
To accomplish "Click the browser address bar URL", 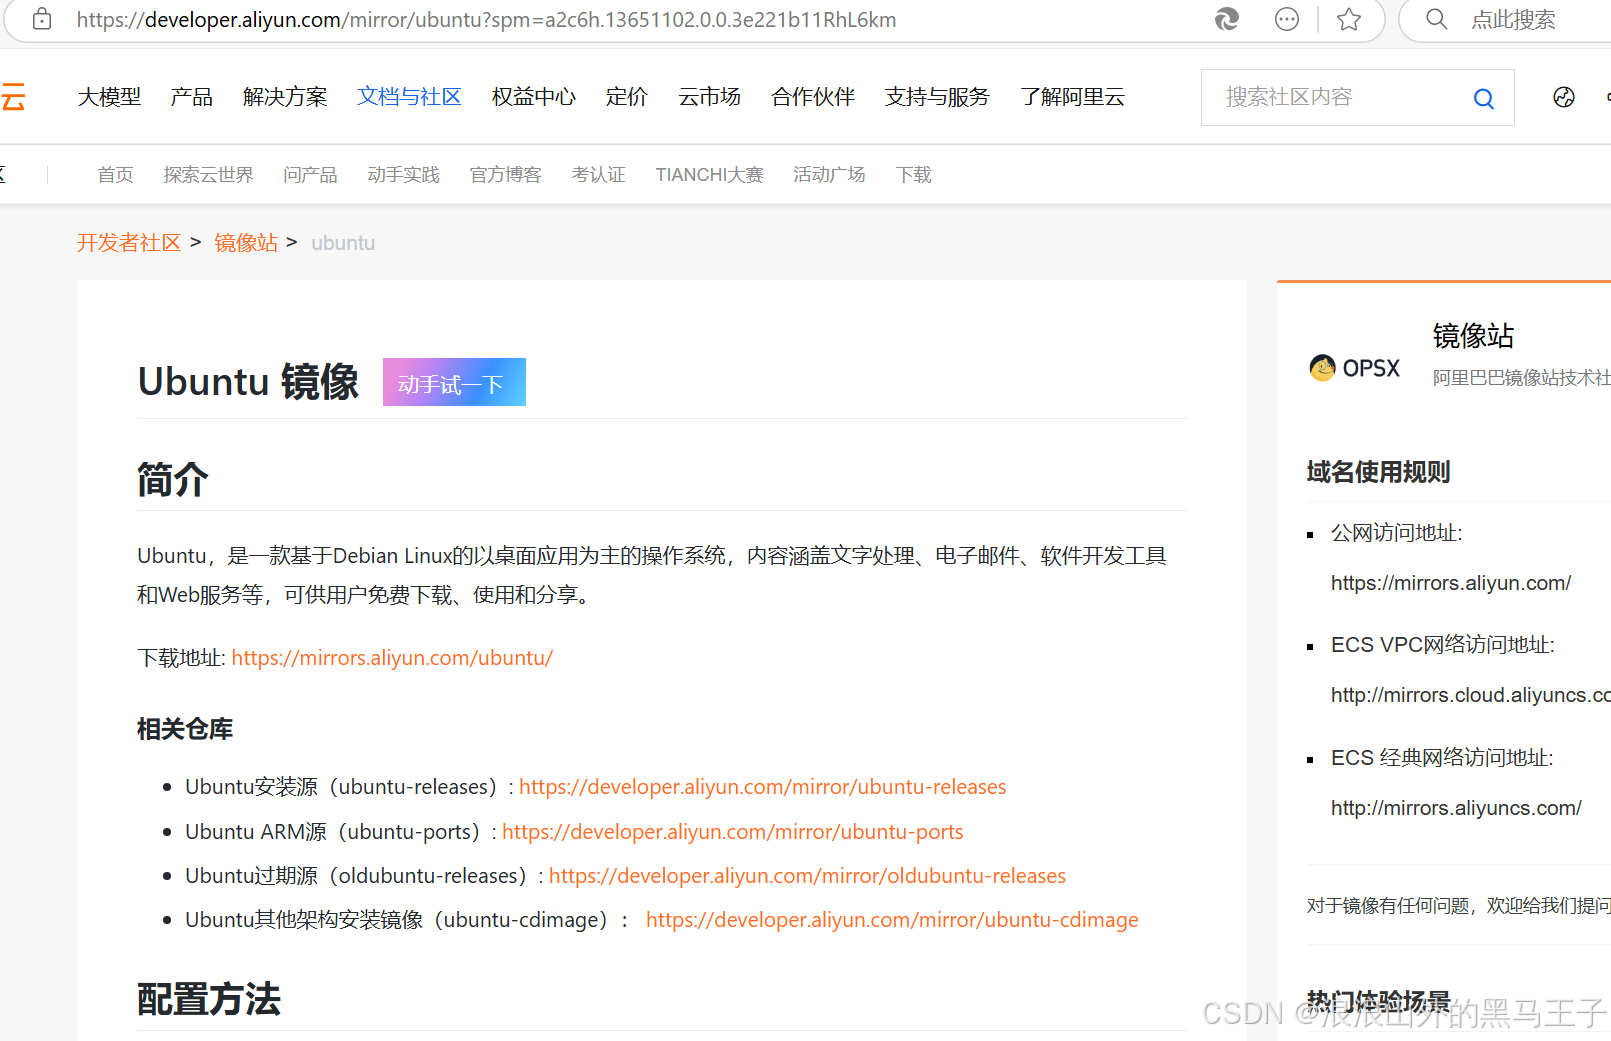I will (x=486, y=20).
